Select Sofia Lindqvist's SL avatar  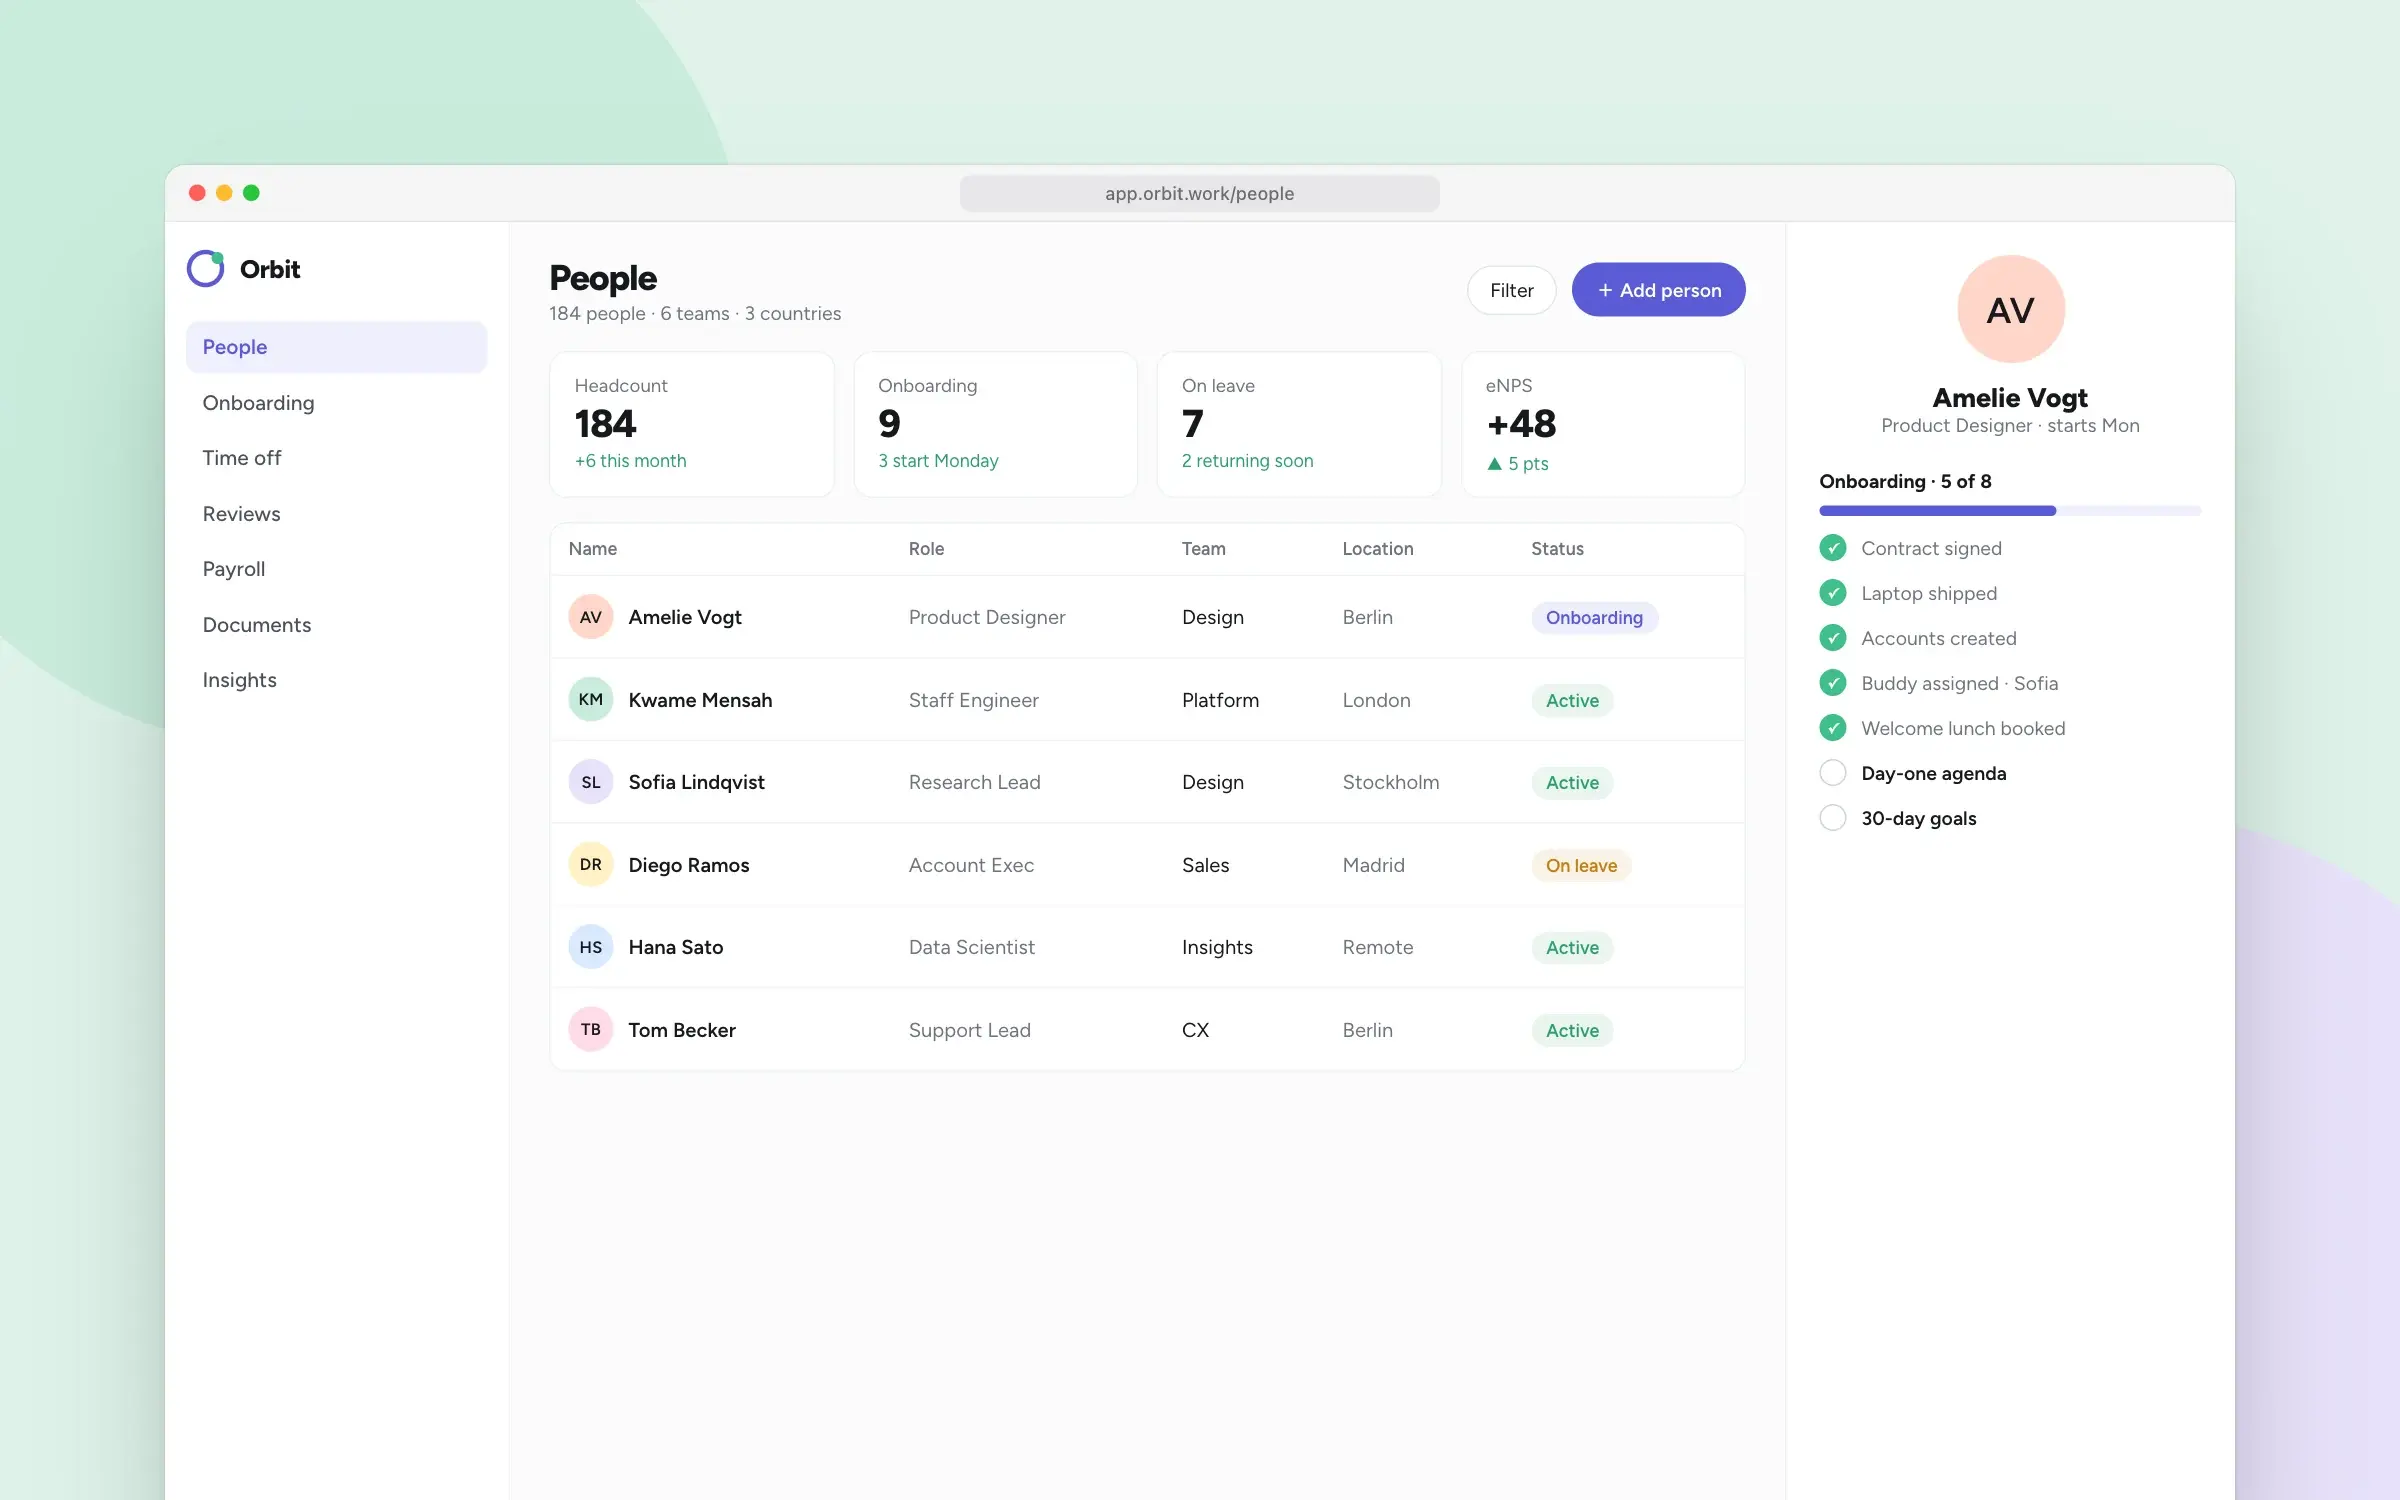point(591,782)
